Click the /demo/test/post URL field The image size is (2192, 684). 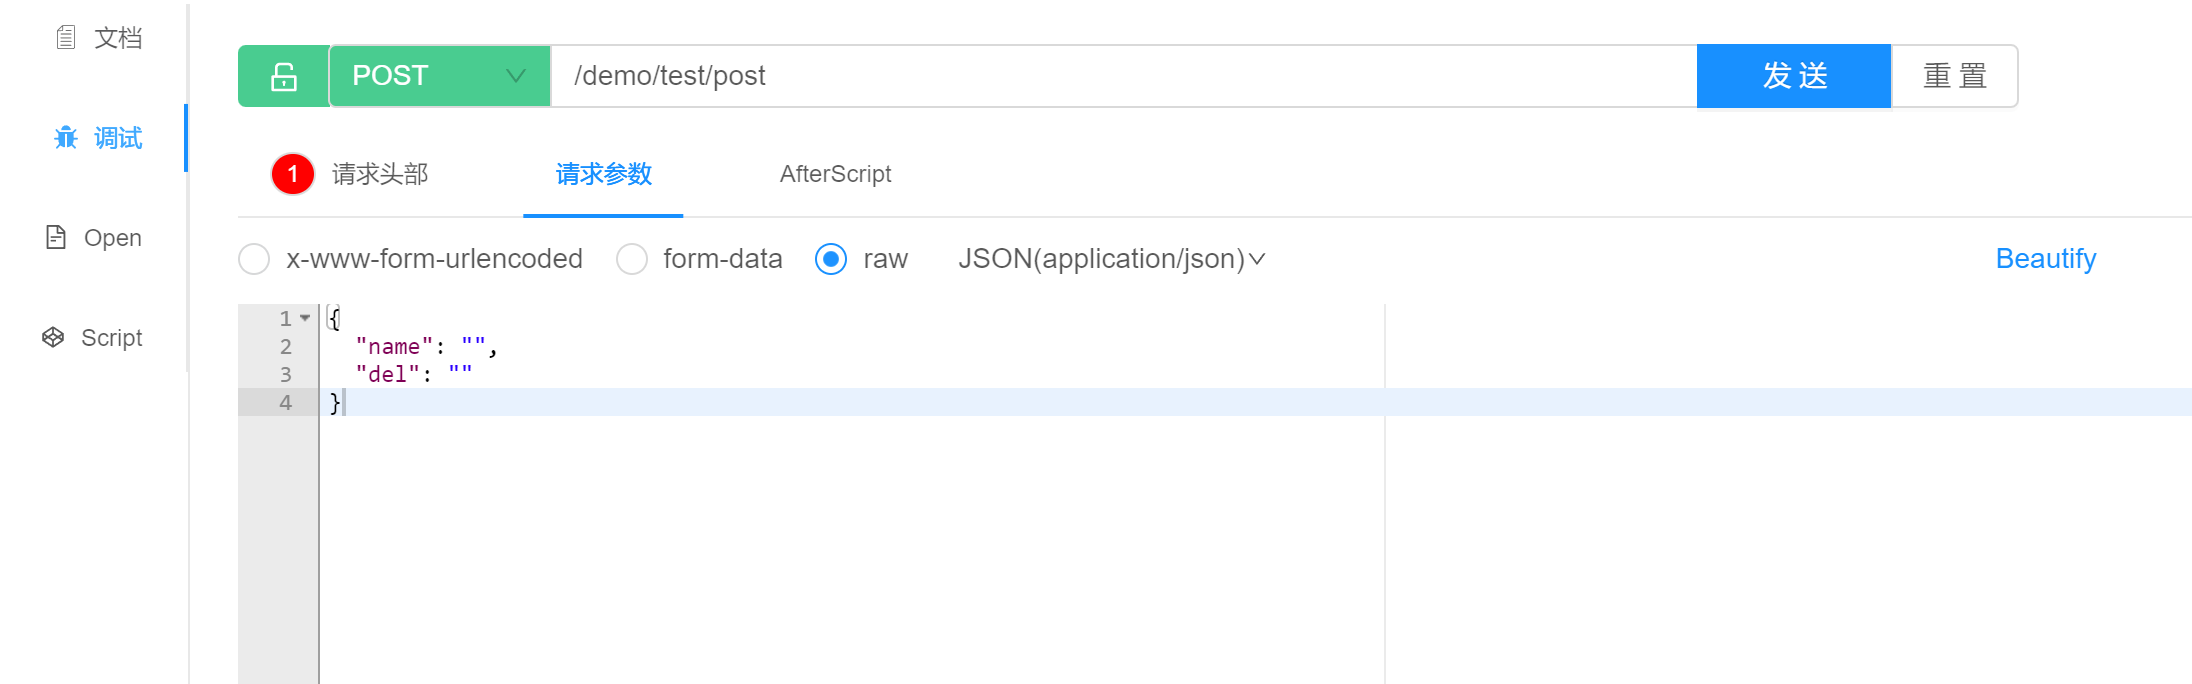pyautogui.click(x=1124, y=76)
